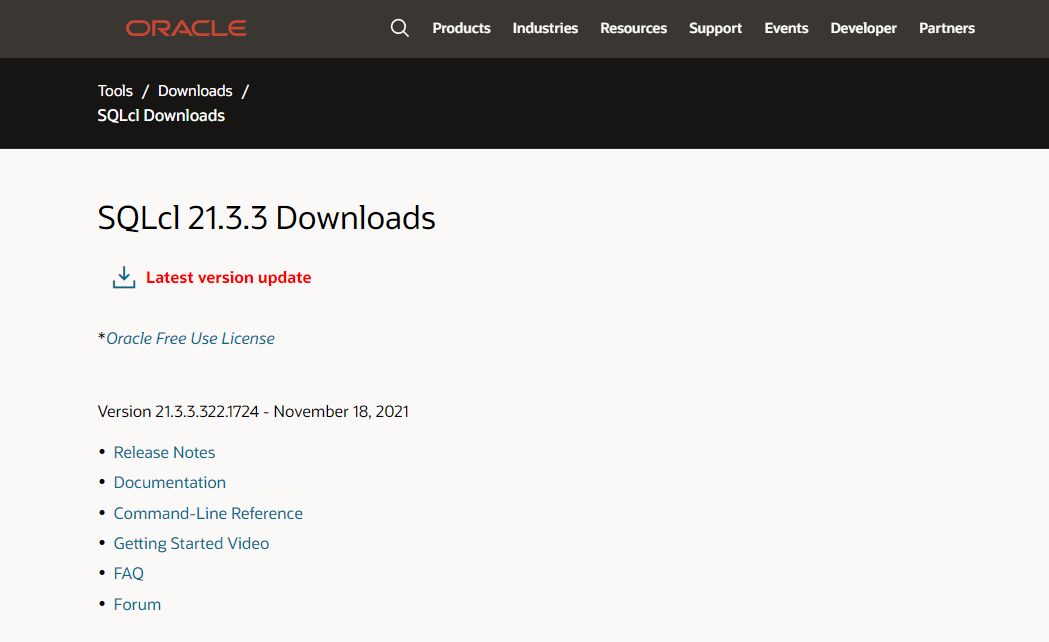Open Command-Line Reference link
1049x642 pixels.
(x=208, y=514)
